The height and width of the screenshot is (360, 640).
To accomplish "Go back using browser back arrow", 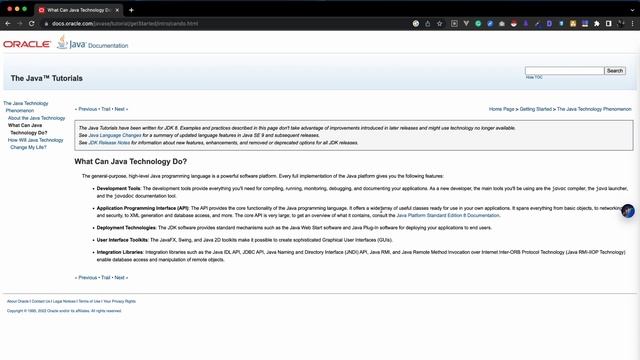I will pyautogui.click(x=8, y=24).
